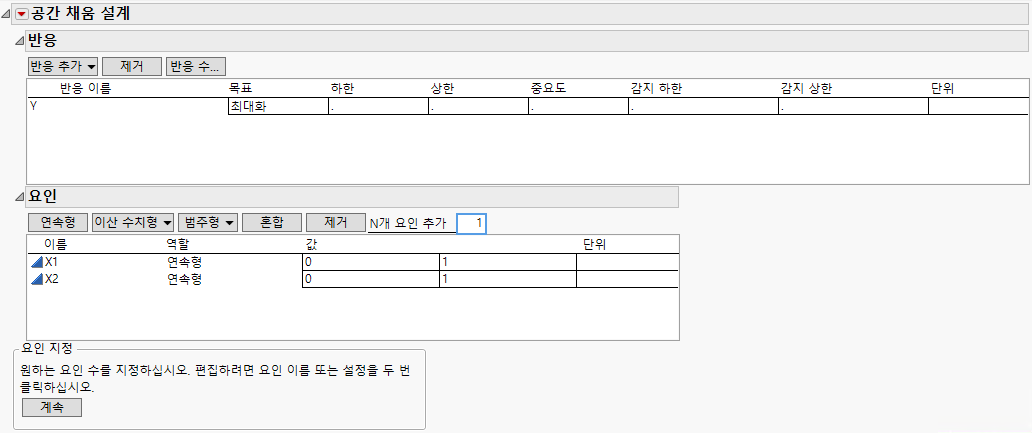Click the 연속형 role of factor X2

[184, 279]
